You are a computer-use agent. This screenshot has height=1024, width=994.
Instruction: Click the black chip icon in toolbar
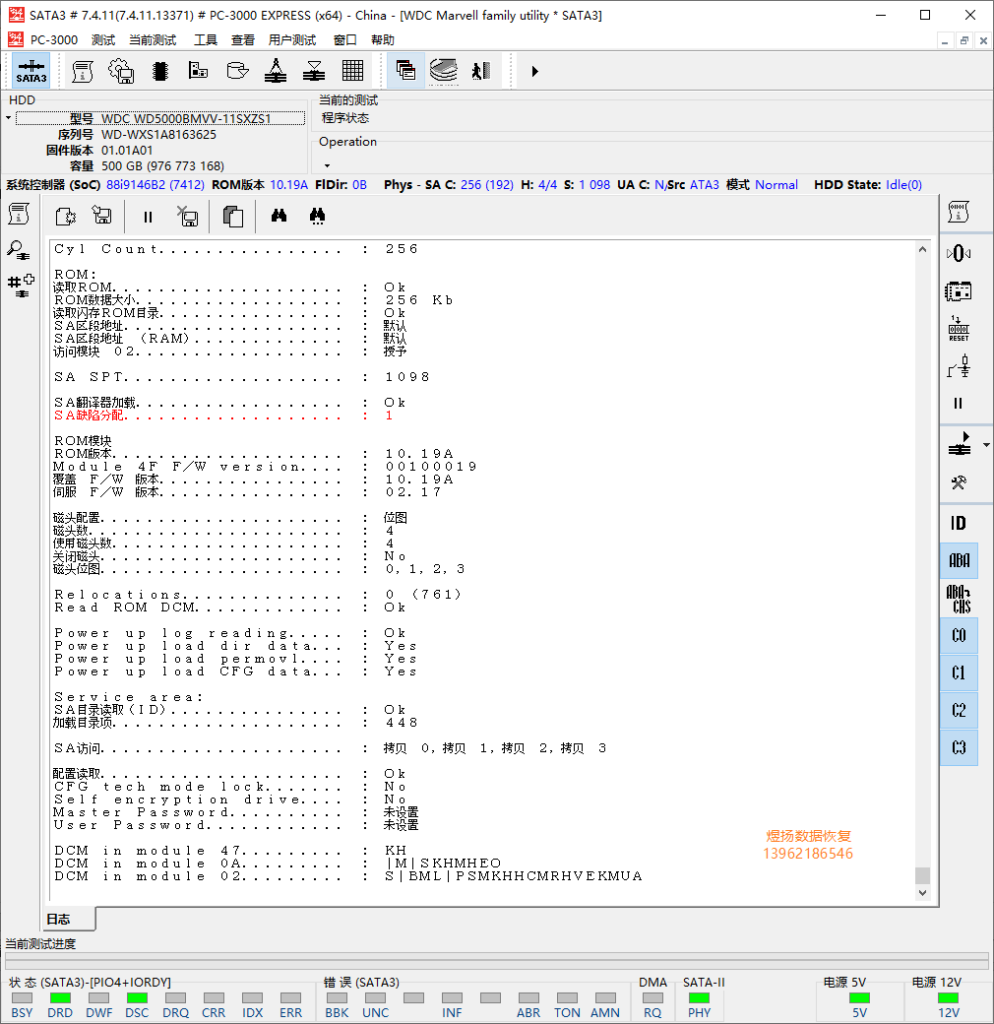click(x=160, y=71)
